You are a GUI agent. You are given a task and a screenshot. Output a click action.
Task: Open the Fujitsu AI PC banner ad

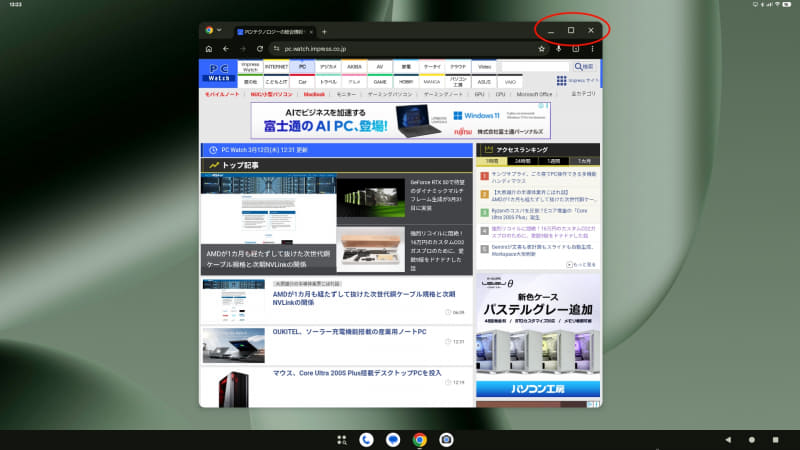coord(401,120)
